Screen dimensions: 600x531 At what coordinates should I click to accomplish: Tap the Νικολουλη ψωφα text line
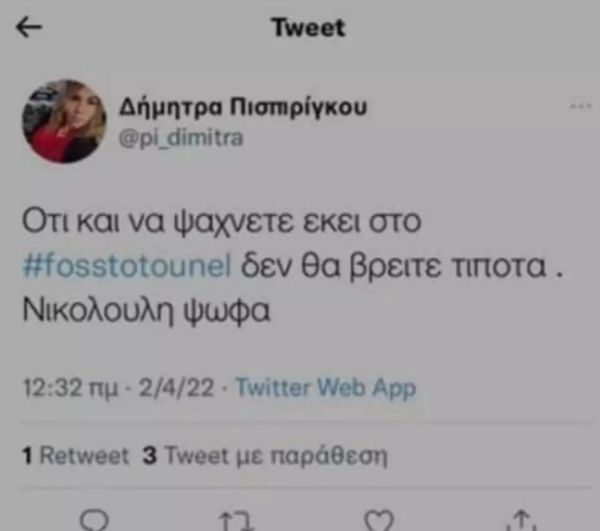coord(147,311)
